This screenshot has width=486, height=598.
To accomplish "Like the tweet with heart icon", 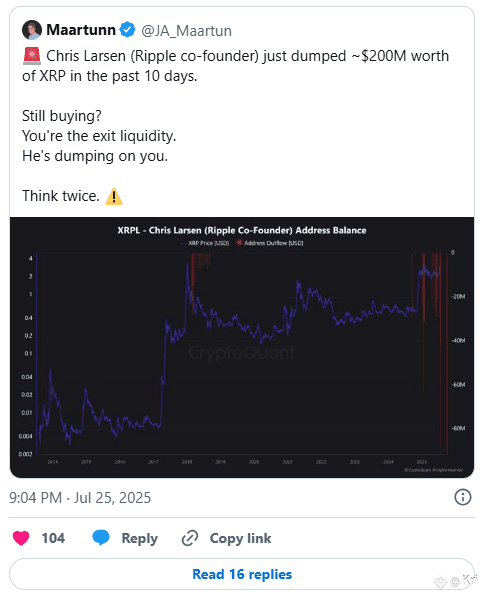I will point(21,538).
